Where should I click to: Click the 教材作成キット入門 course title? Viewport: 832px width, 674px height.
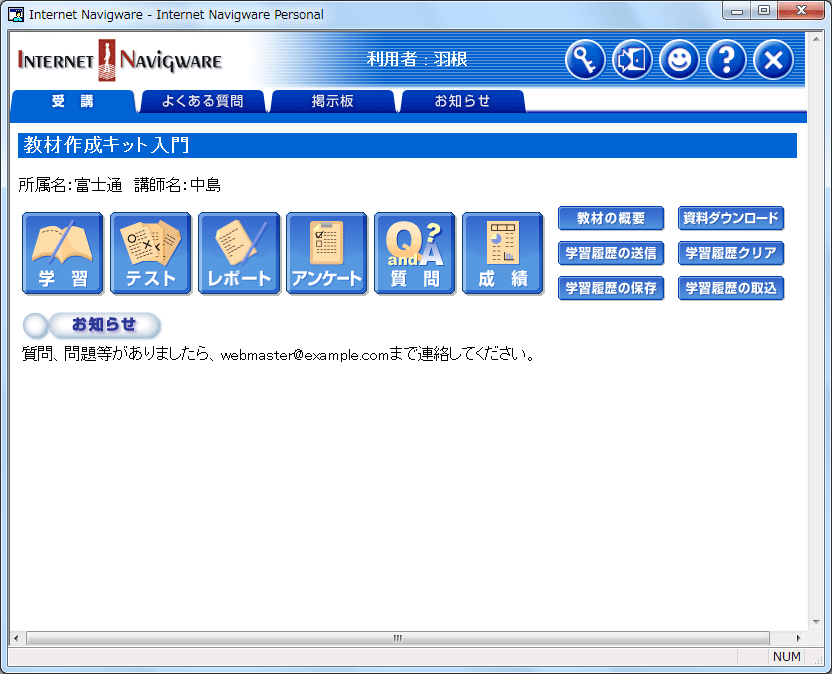[106, 145]
